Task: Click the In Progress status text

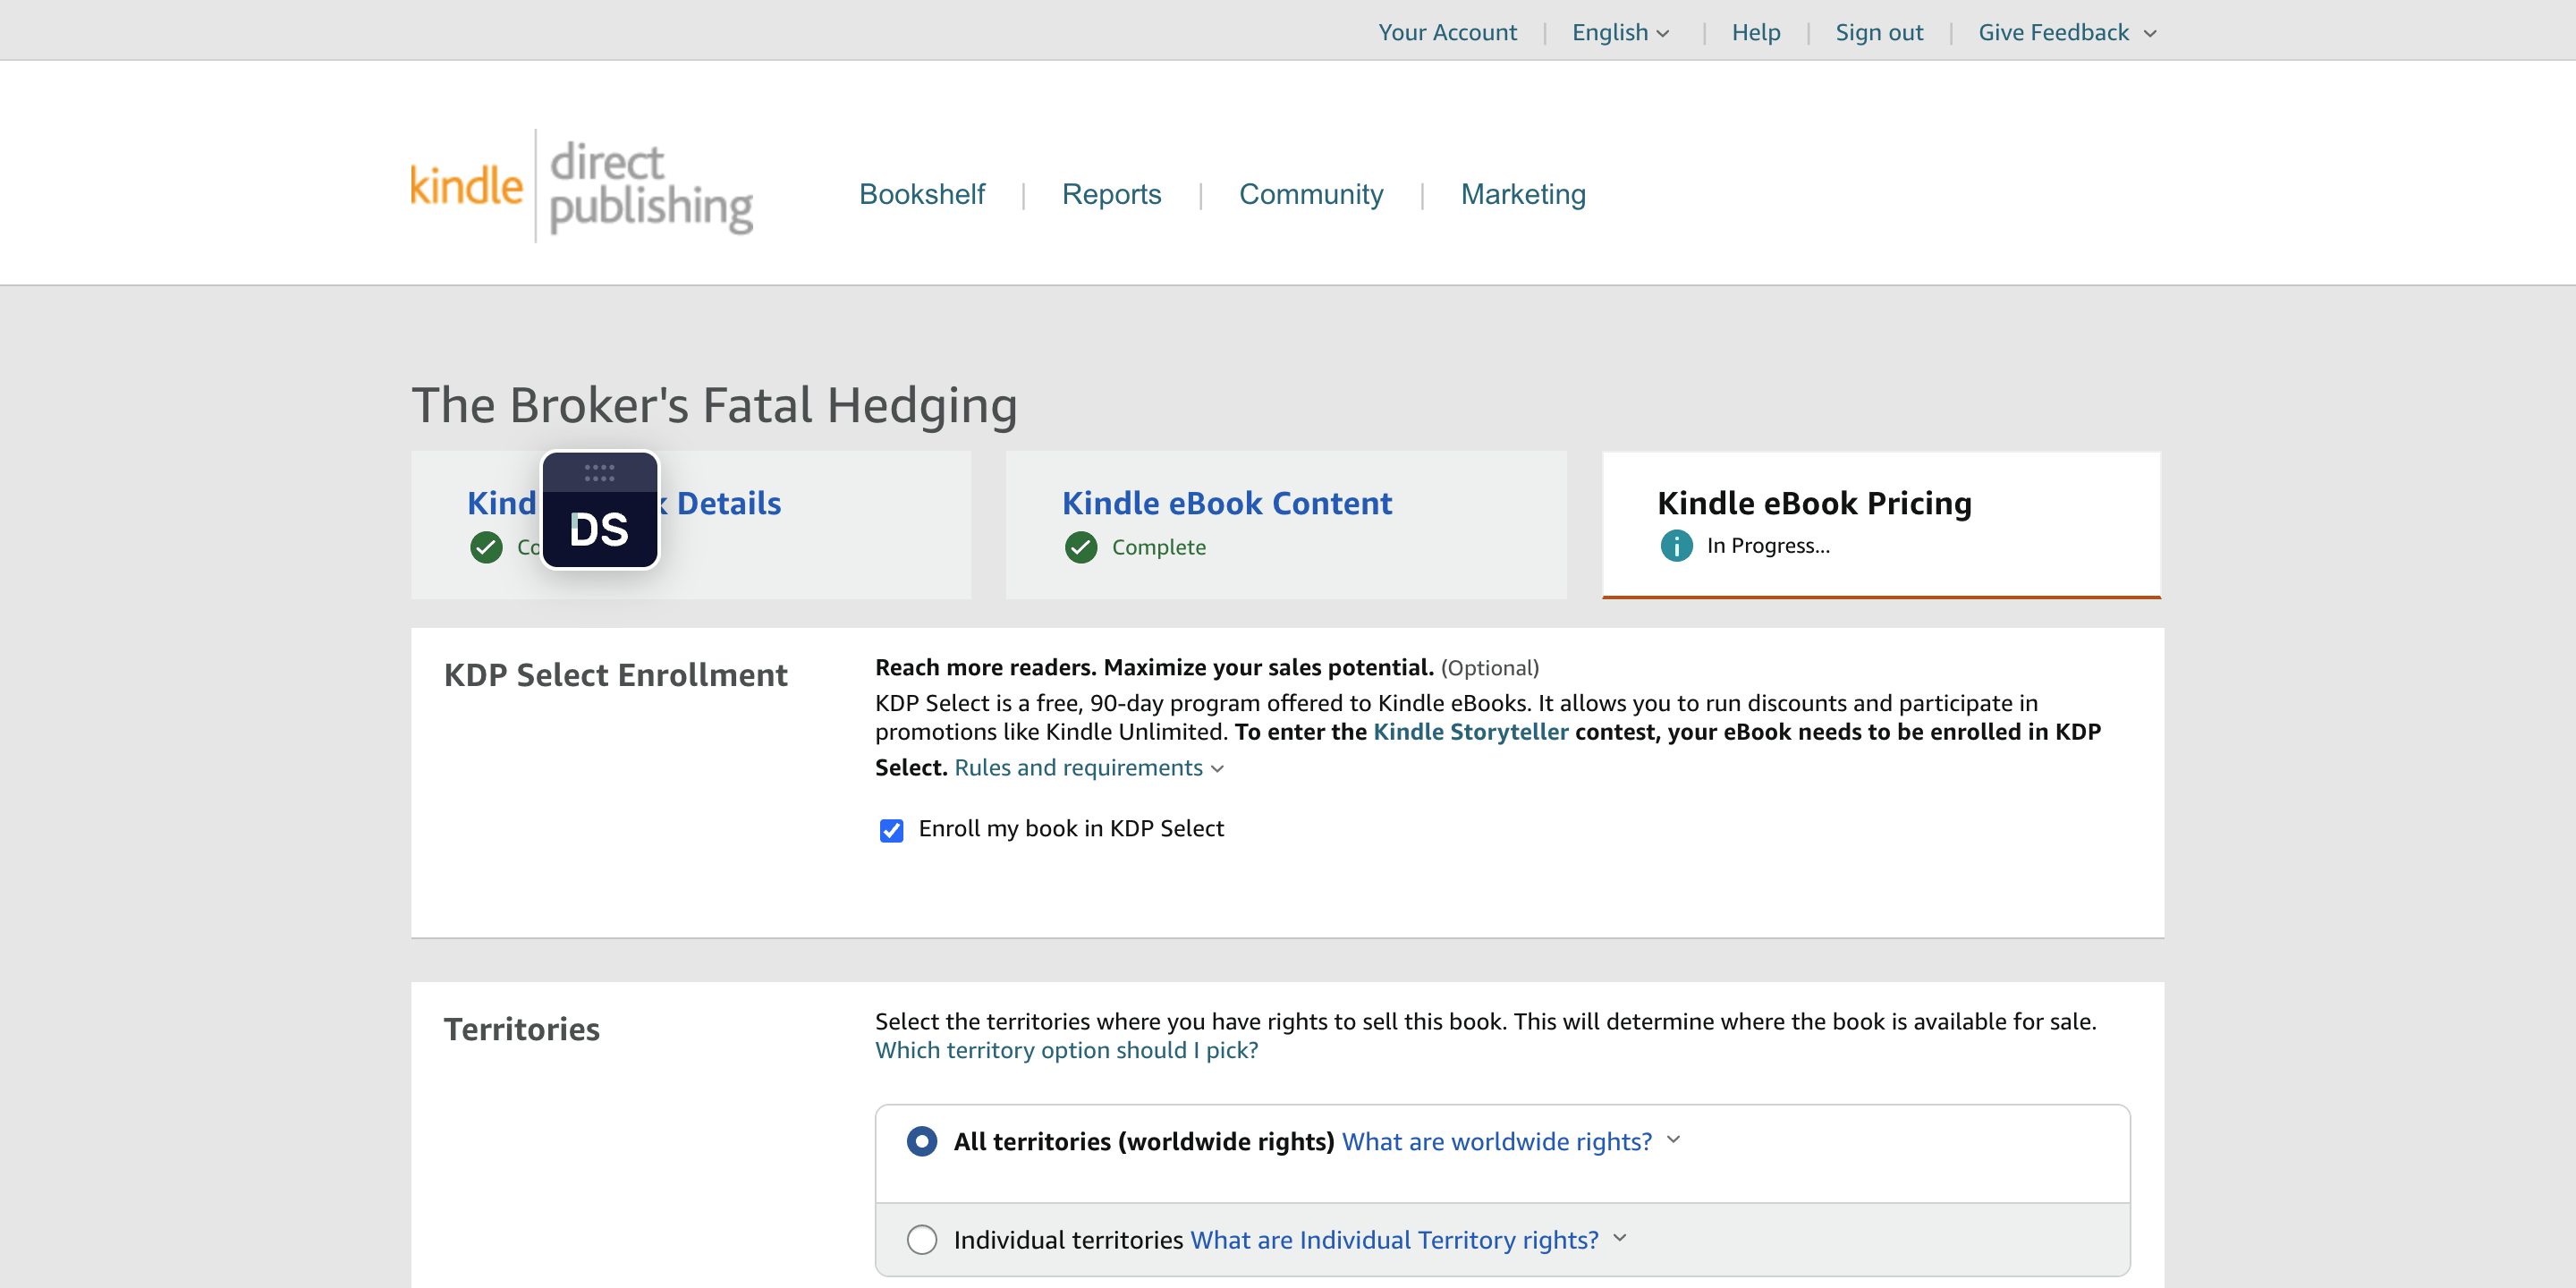Action: [1768, 545]
